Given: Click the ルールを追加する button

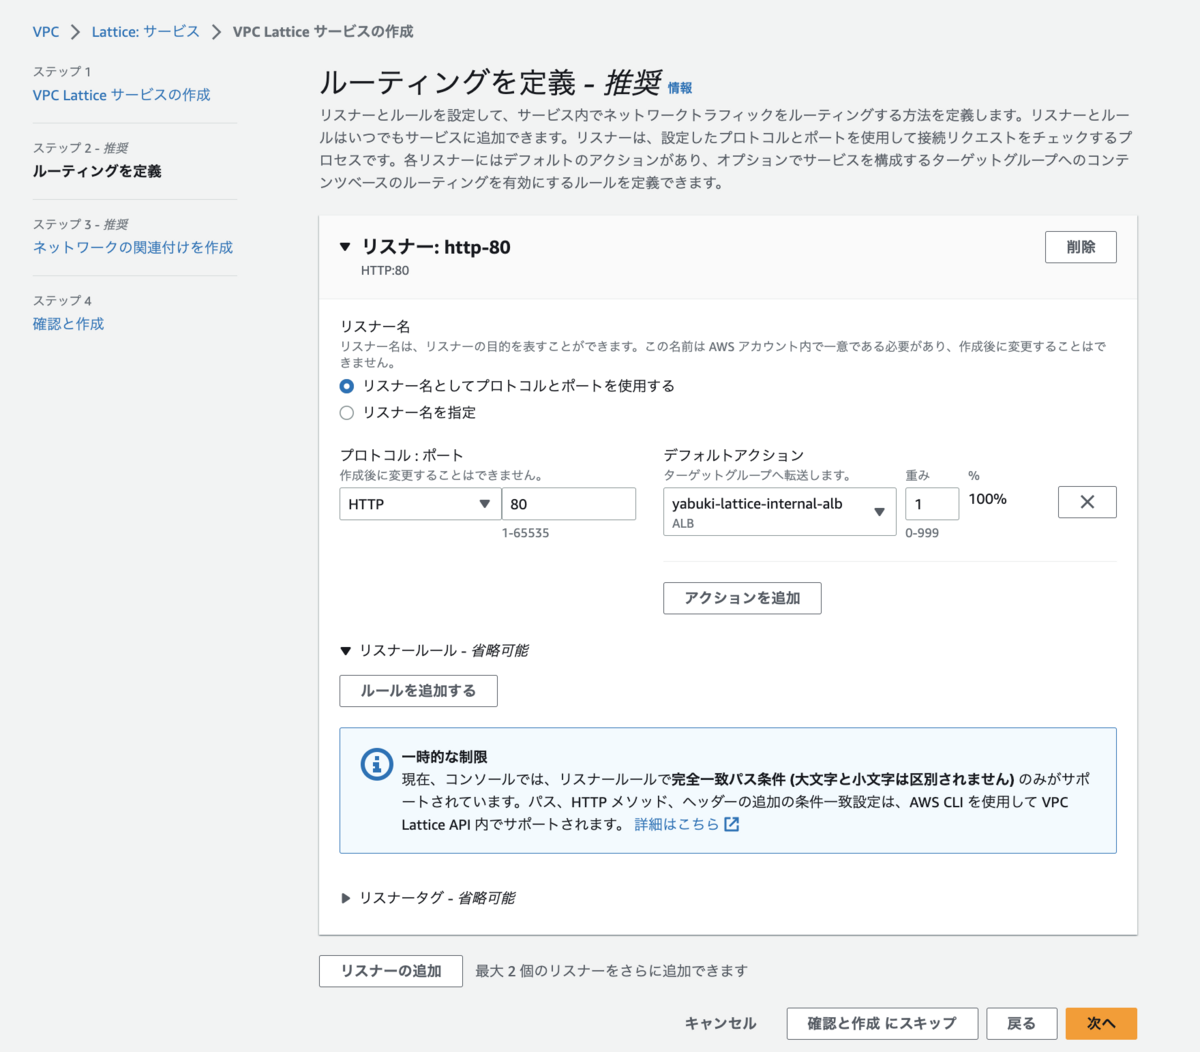Looking at the screenshot, I should pyautogui.click(x=418, y=691).
